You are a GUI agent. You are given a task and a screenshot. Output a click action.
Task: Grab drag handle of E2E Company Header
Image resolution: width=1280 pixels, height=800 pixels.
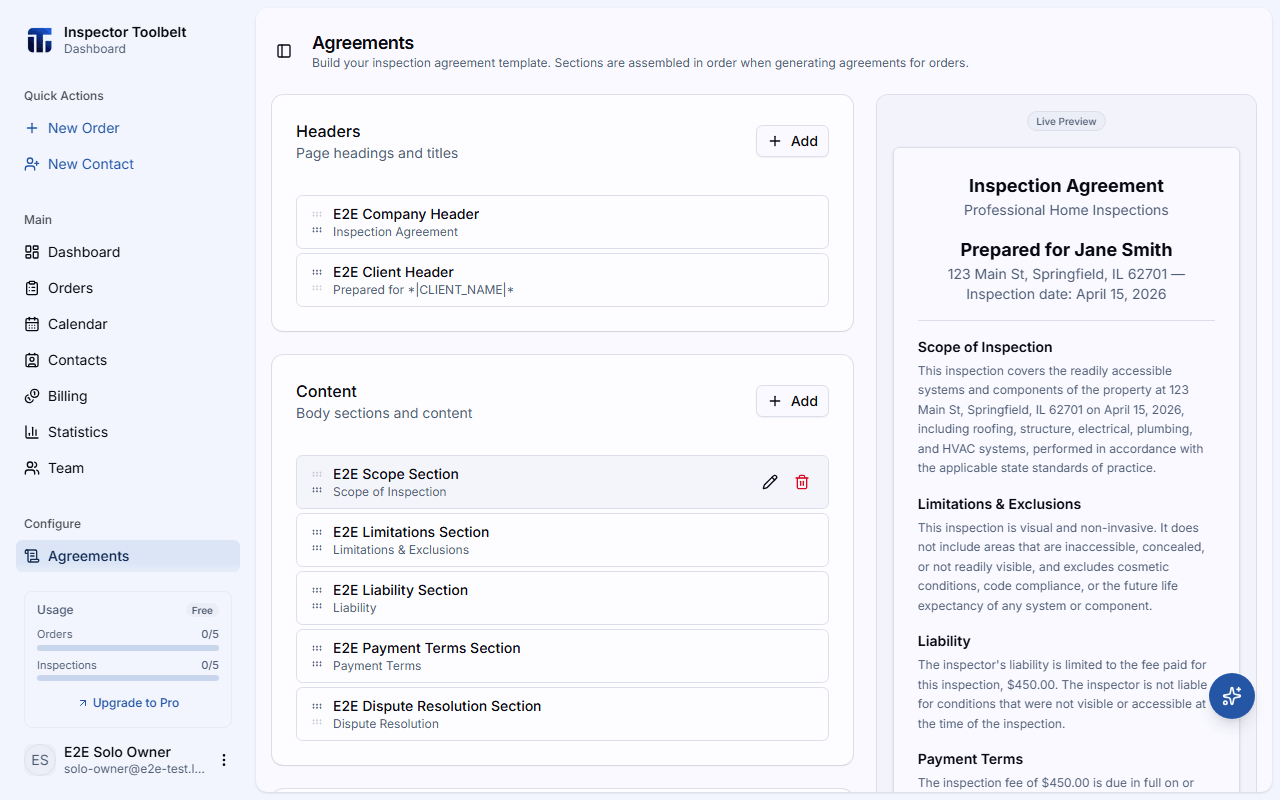tap(317, 222)
